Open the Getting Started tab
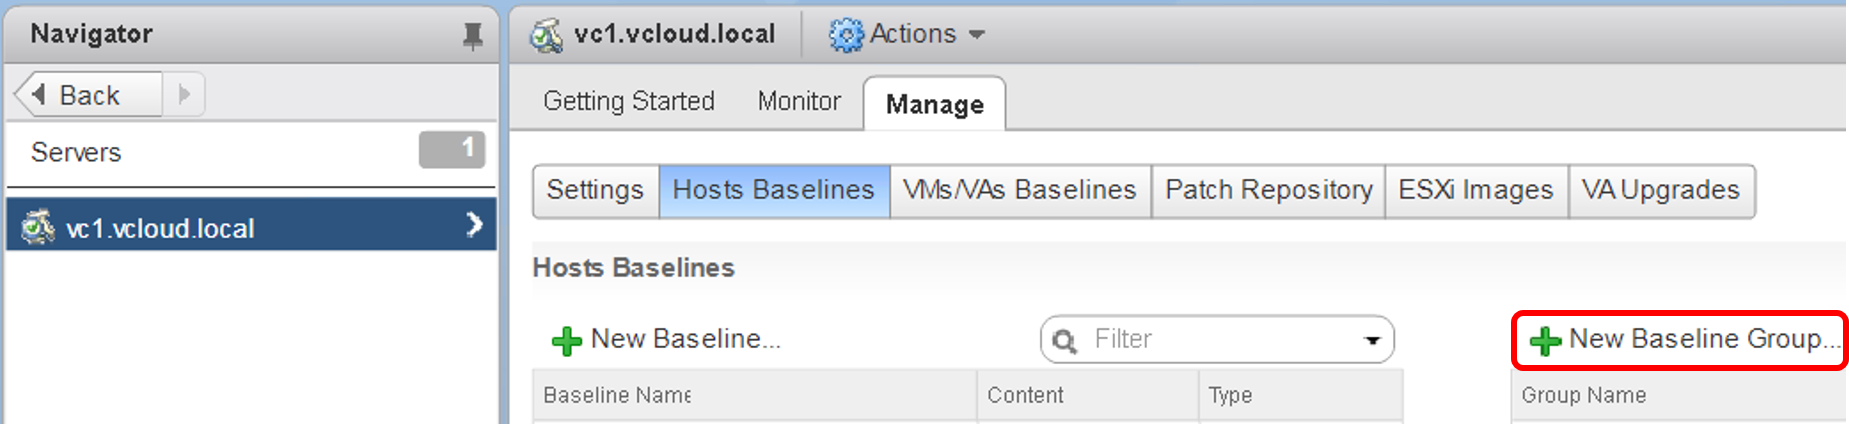This screenshot has width=1849, height=424. point(629,101)
